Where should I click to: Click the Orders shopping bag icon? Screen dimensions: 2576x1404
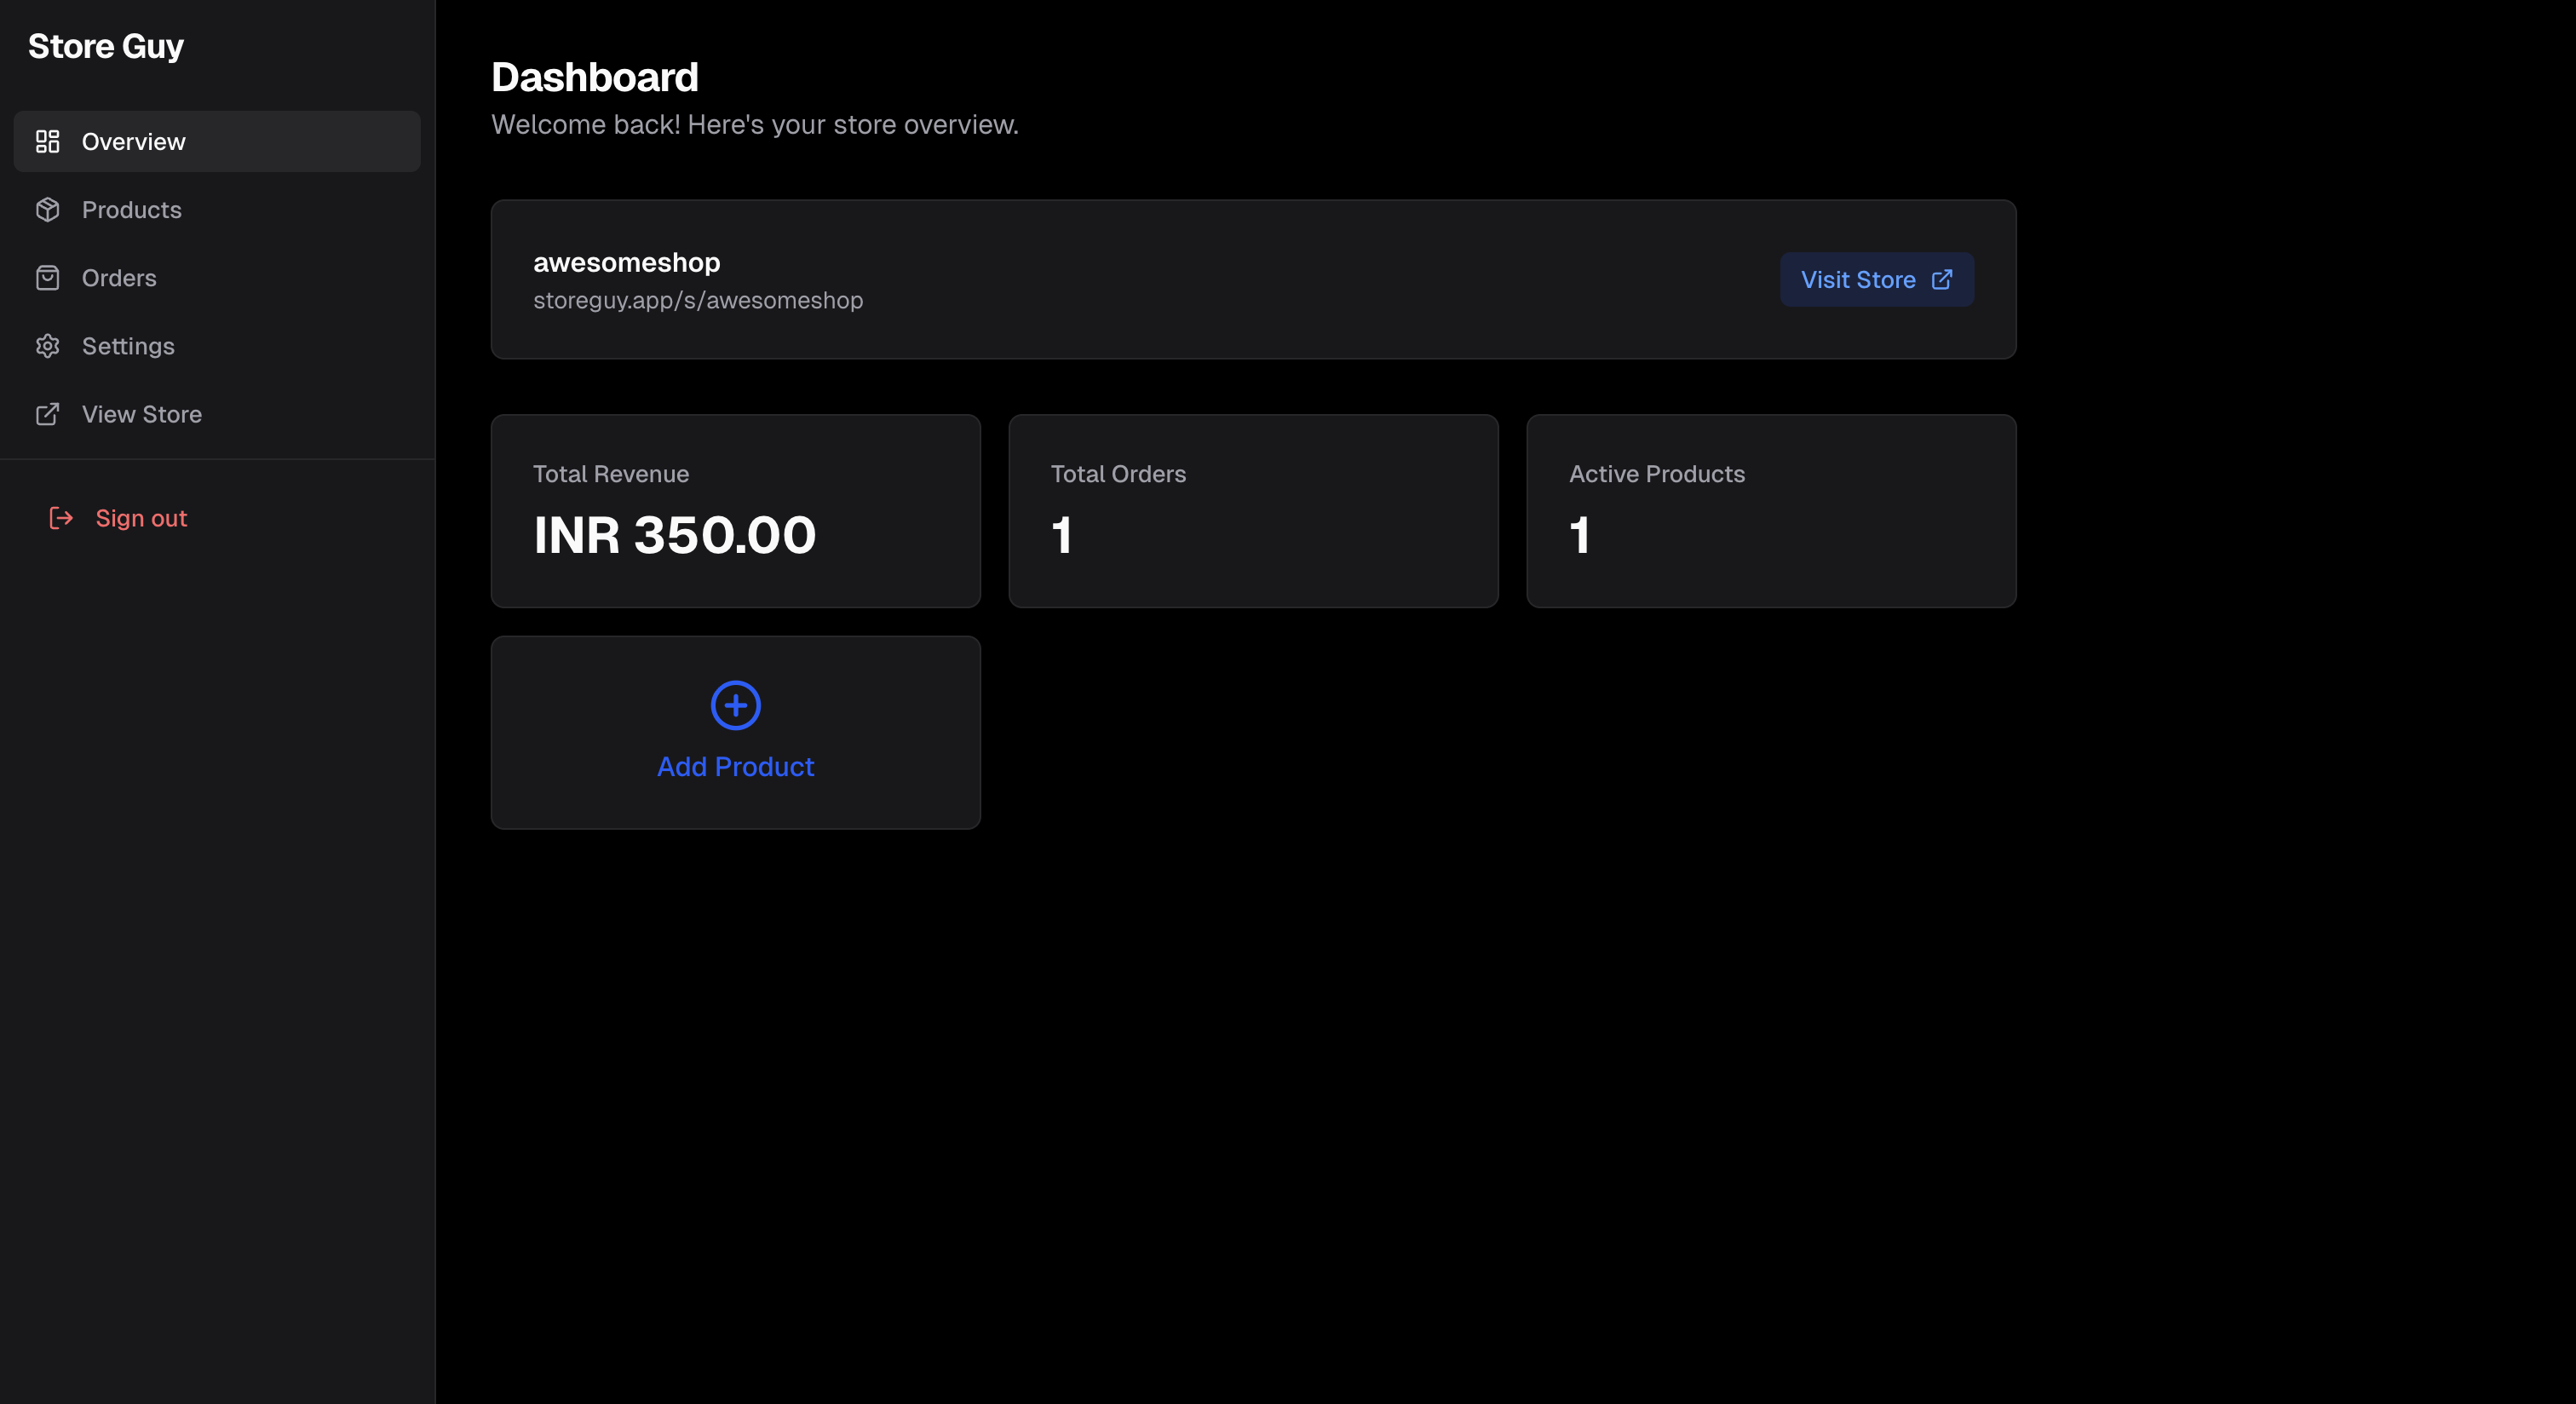47,278
